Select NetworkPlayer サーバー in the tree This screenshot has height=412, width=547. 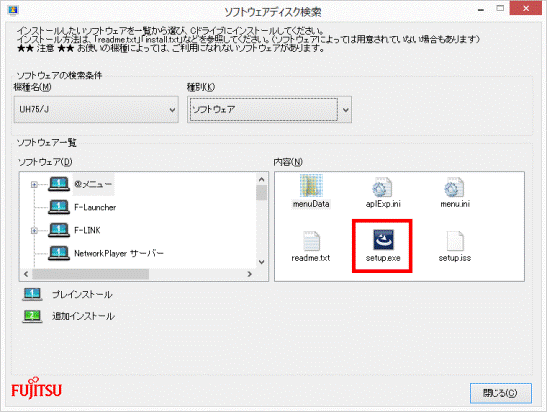pyautogui.click(x=119, y=253)
